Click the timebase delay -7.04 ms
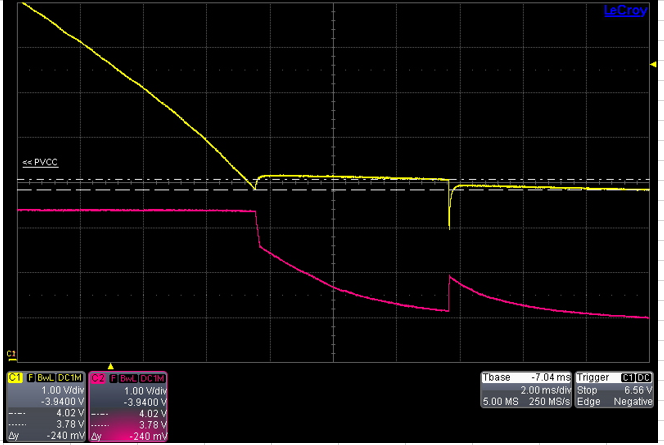The width and height of the screenshot is (664, 445). tap(551, 377)
